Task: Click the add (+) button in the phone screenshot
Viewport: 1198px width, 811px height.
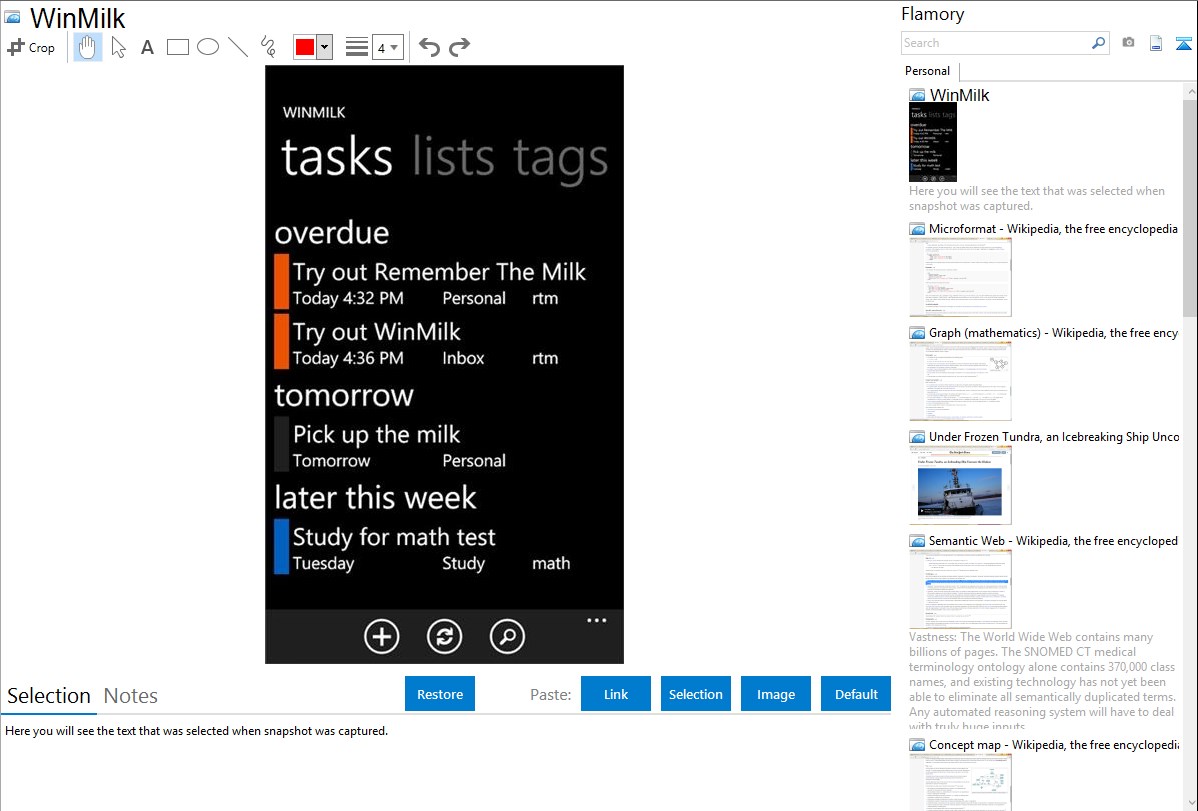Action: click(381, 636)
